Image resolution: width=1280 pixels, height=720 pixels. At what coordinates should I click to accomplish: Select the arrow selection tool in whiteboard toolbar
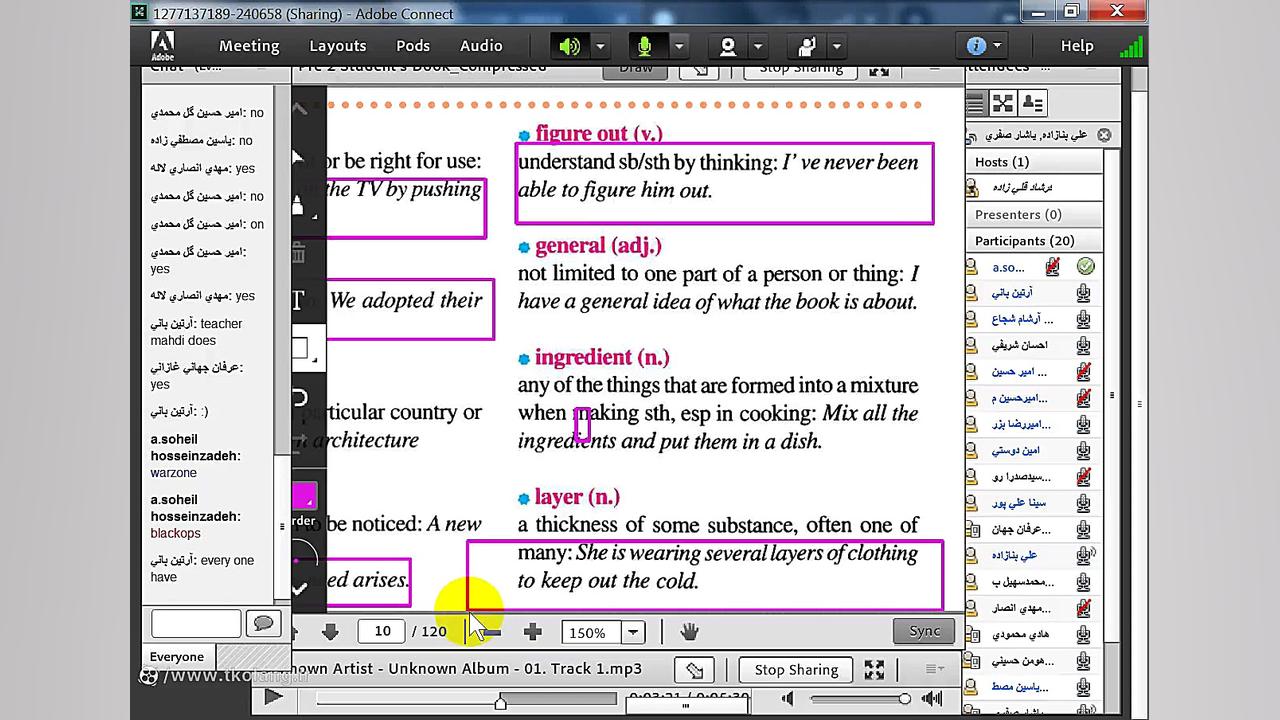click(x=298, y=157)
